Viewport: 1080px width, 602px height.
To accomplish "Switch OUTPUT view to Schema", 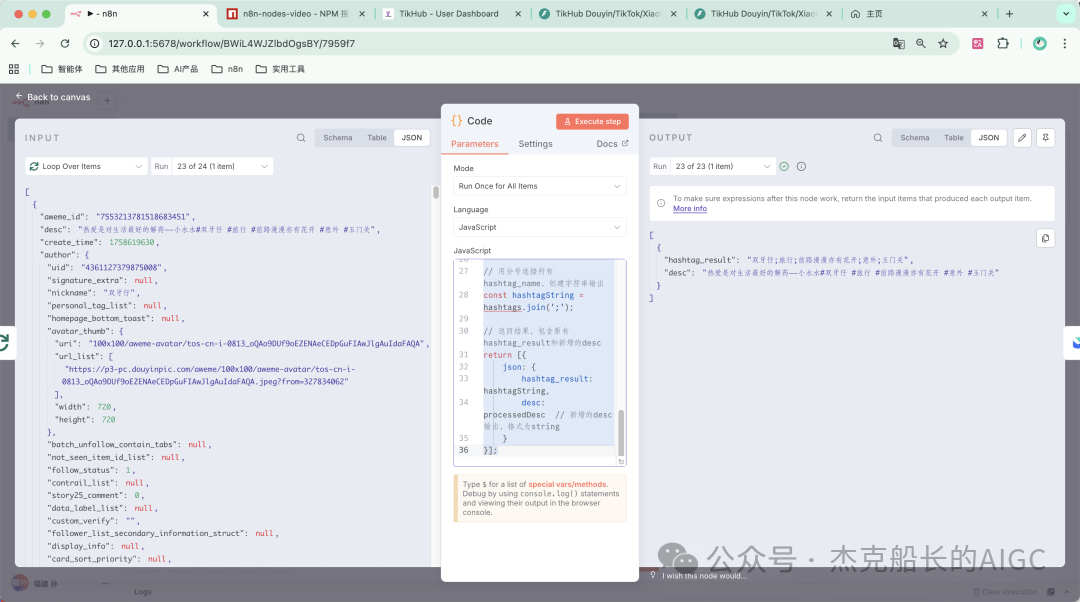I will click(914, 138).
